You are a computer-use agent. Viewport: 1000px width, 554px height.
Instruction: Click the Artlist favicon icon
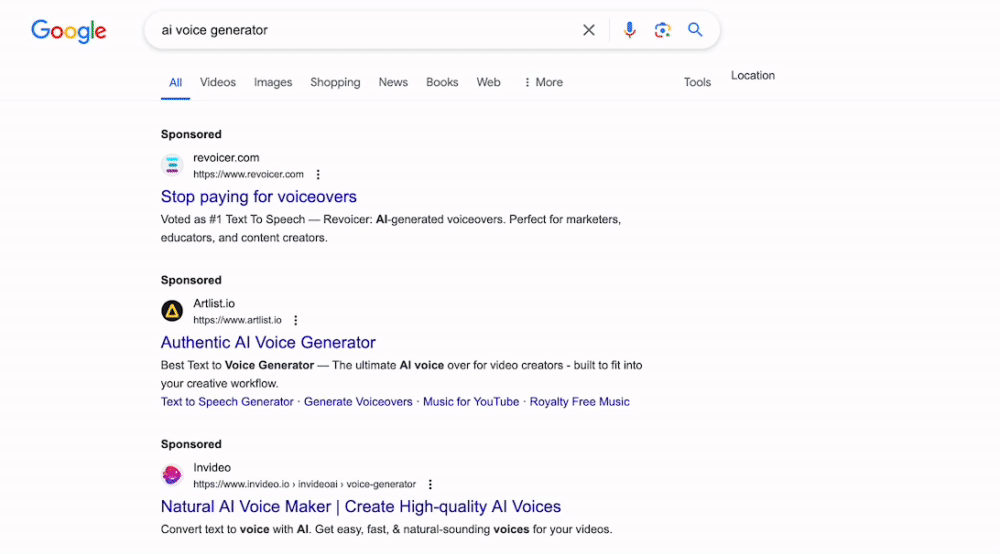(x=172, y=311)
